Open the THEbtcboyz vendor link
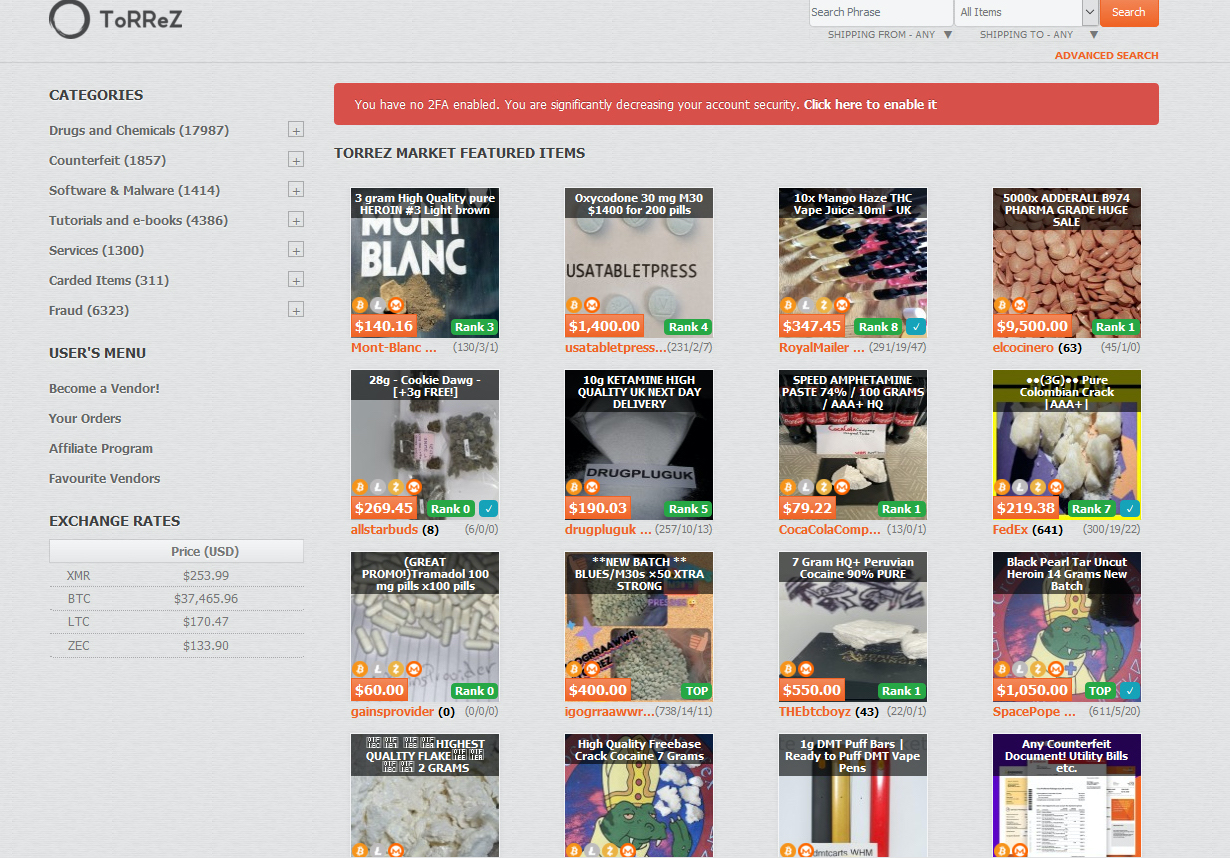 coord(815,712)
